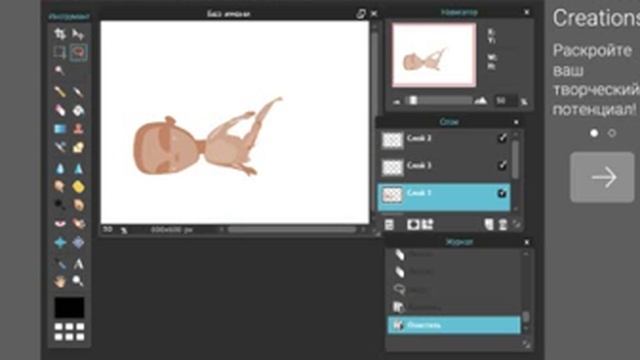Viewport: 640px width, 360px height.
Task: Select the Spot Heal tool
Action: [78, 223]
